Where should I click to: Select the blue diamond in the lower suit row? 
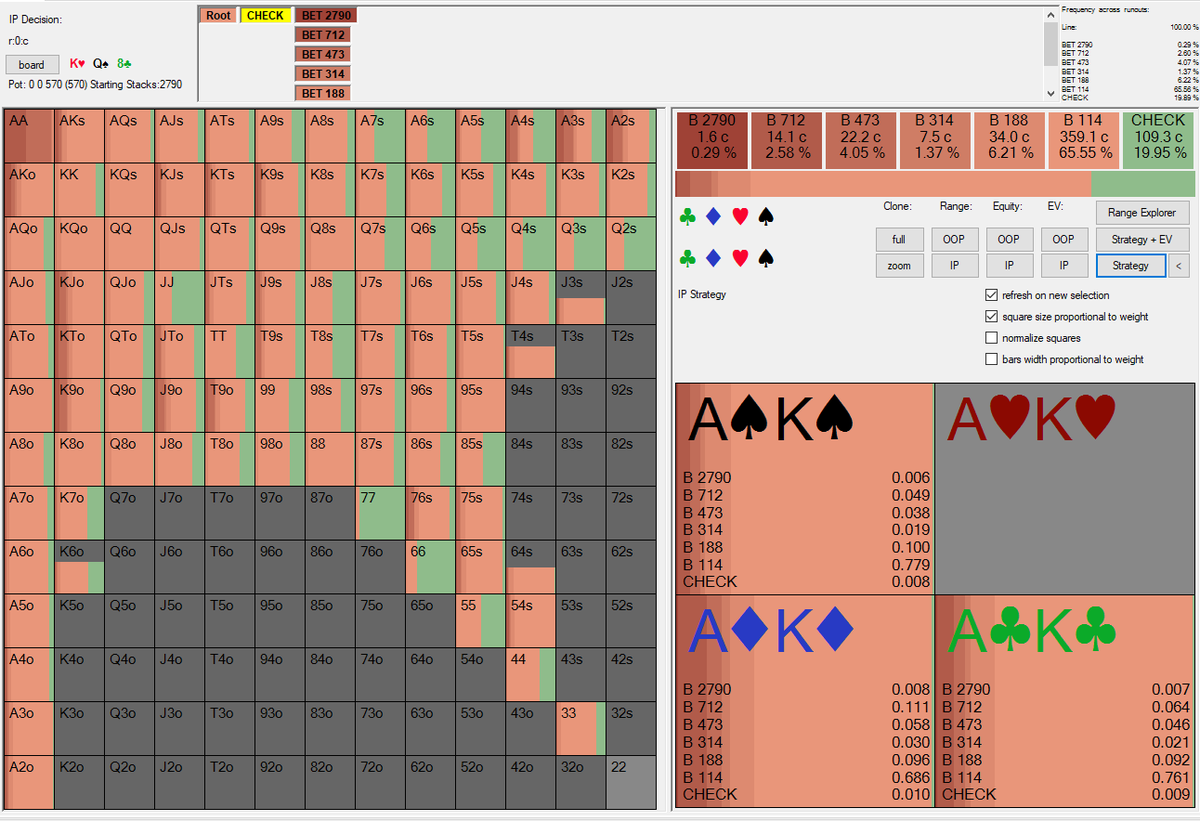[x=713, y=258]
